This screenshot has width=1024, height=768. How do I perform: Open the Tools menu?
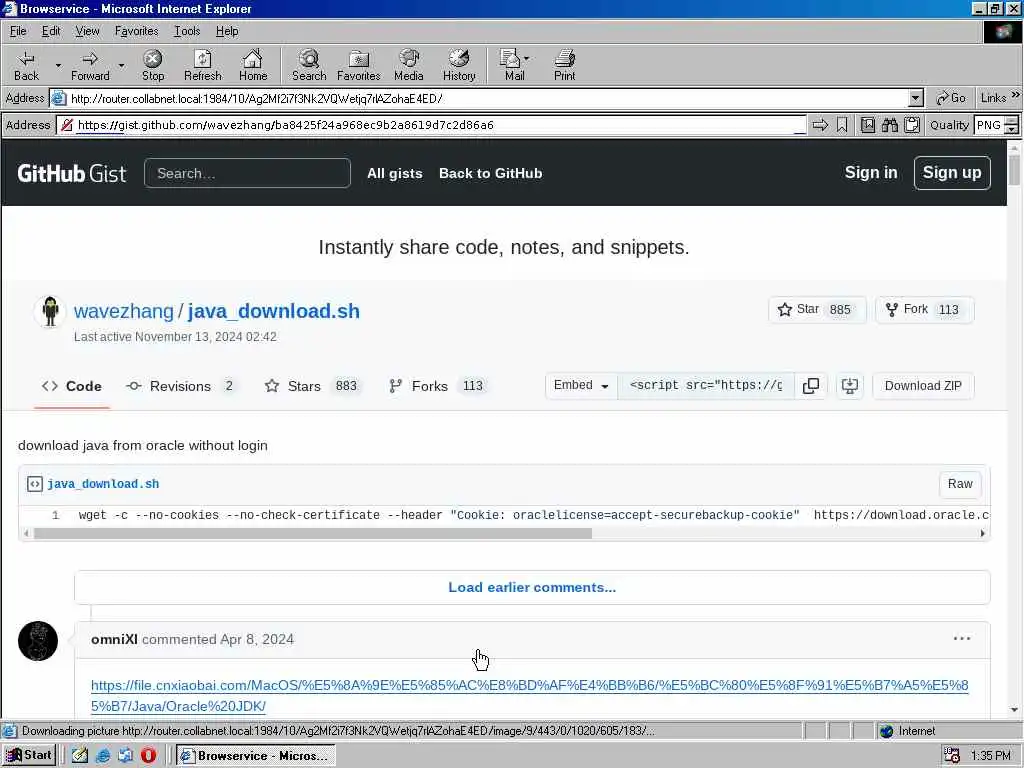[x=187, y=31]
